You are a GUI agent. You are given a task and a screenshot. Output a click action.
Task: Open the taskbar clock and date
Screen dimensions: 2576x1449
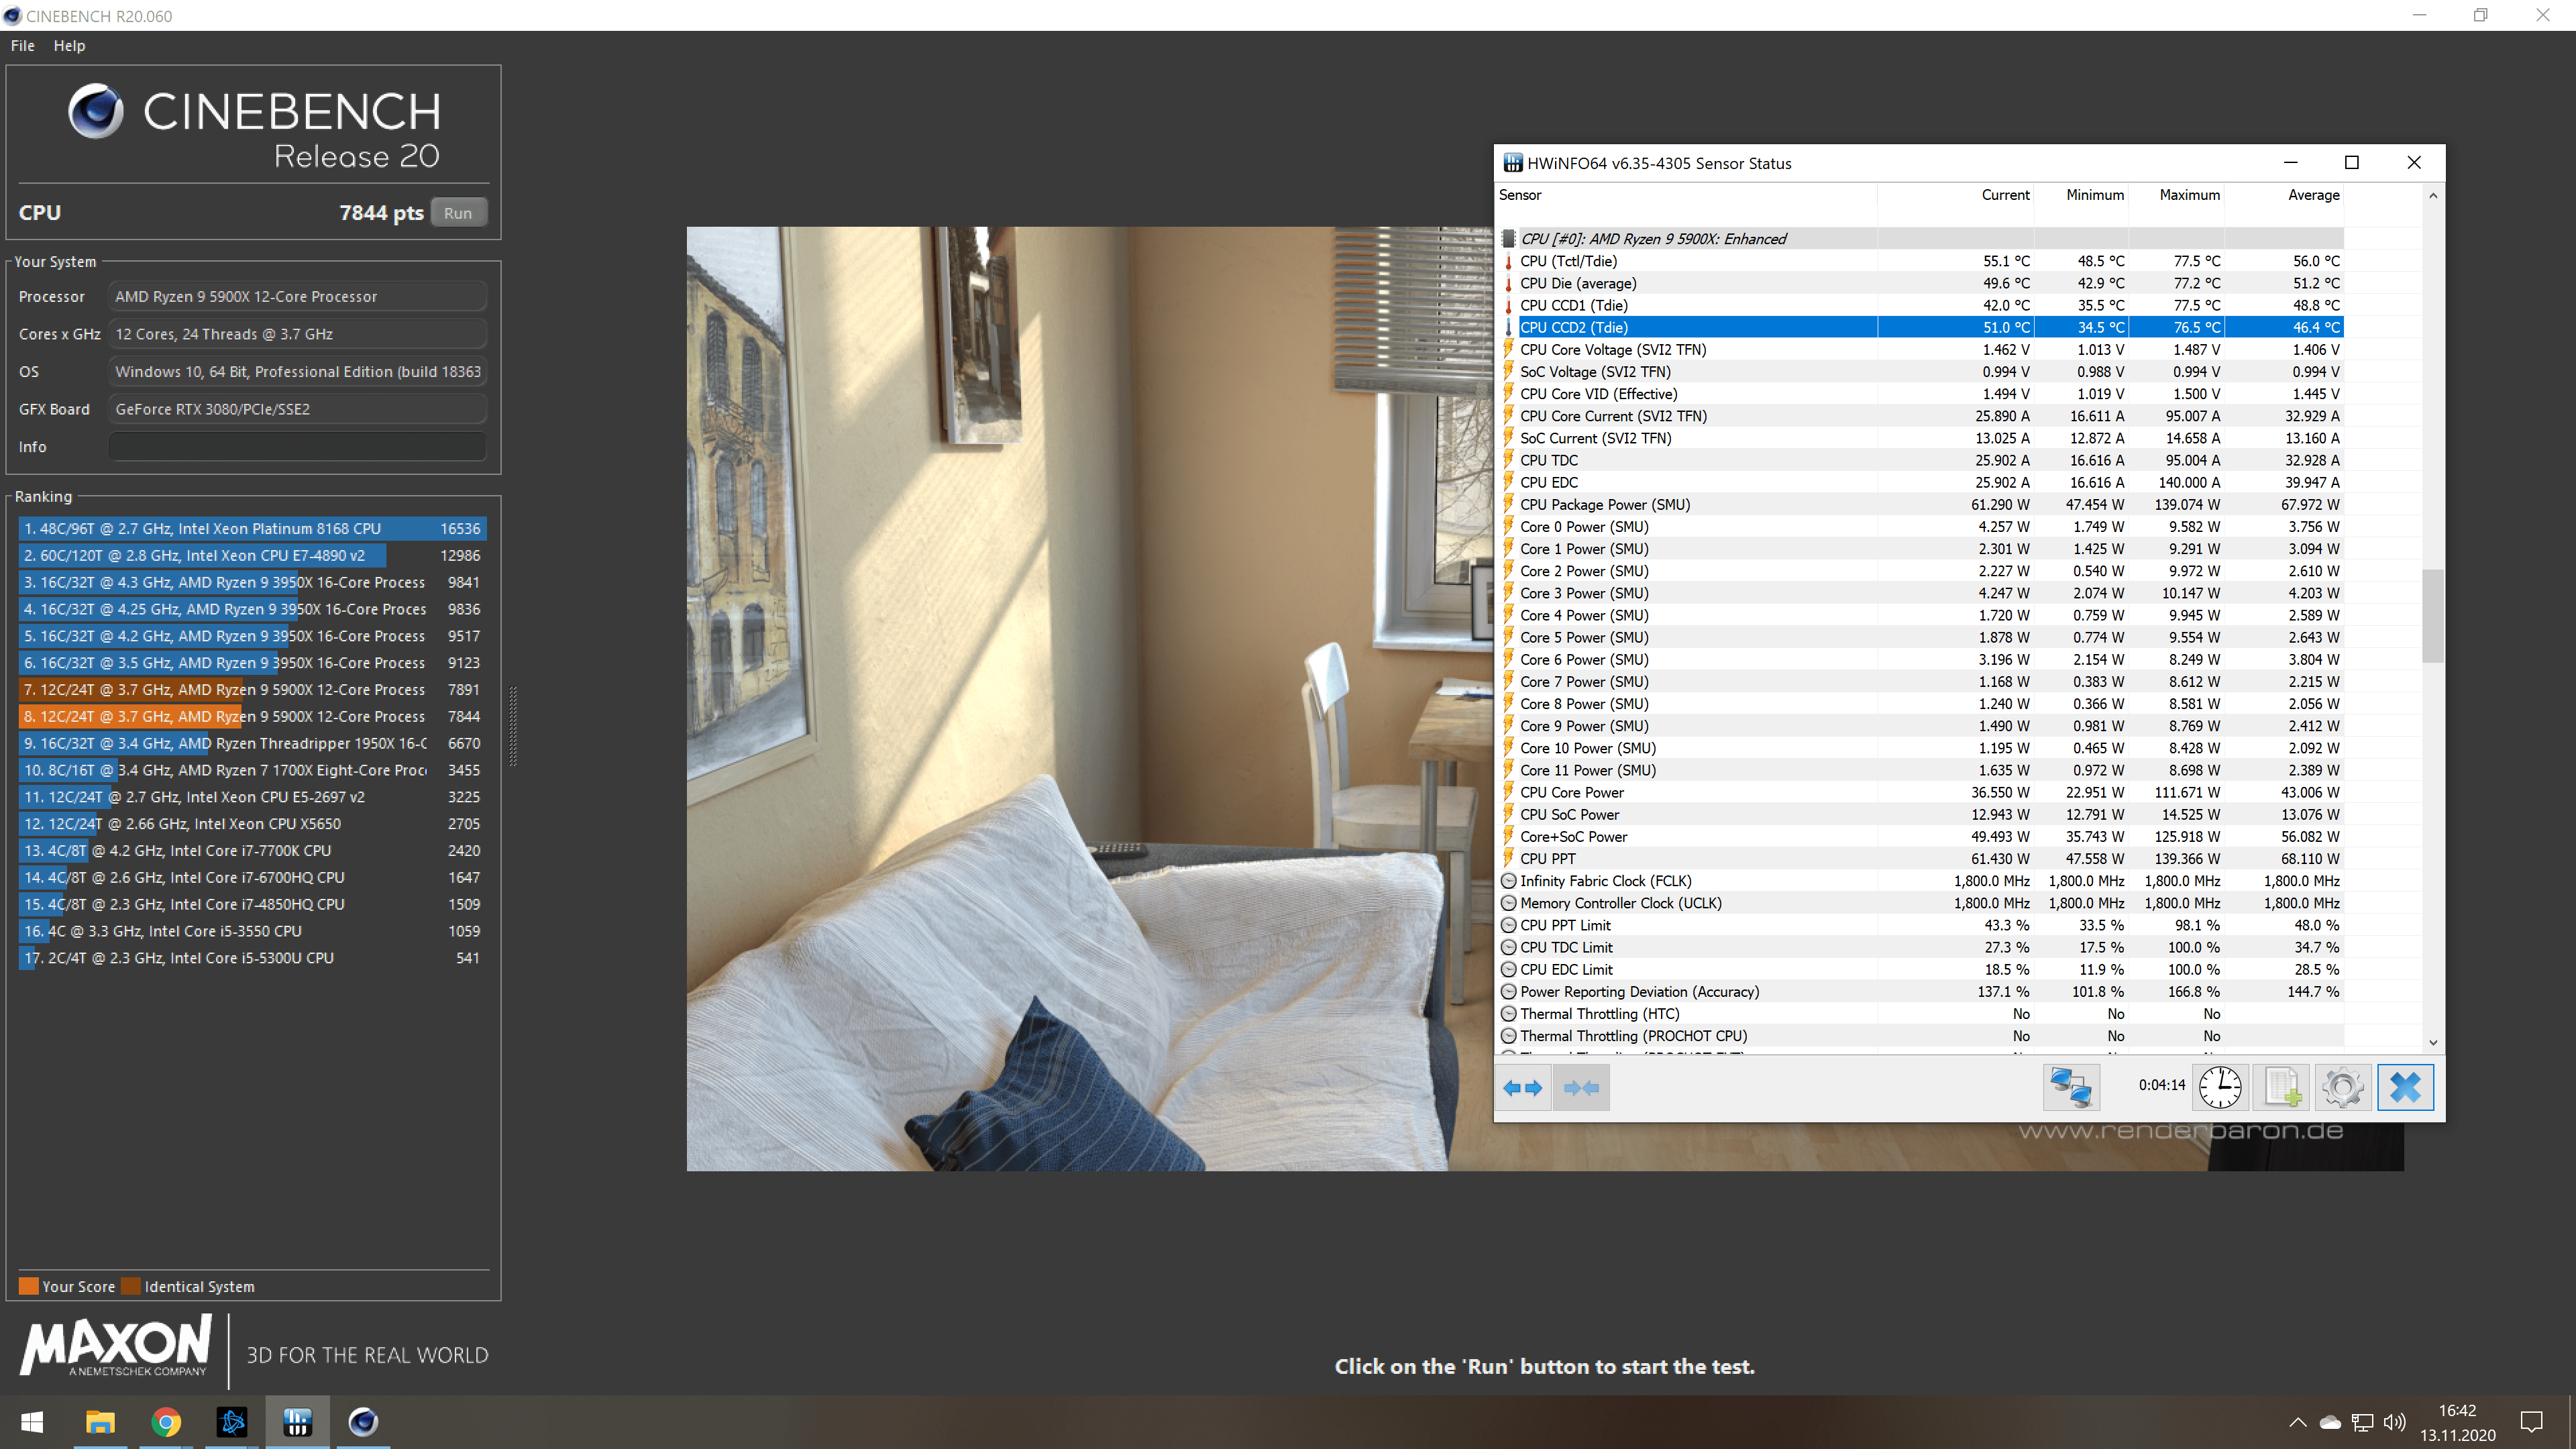[x=2457, y=1422]
